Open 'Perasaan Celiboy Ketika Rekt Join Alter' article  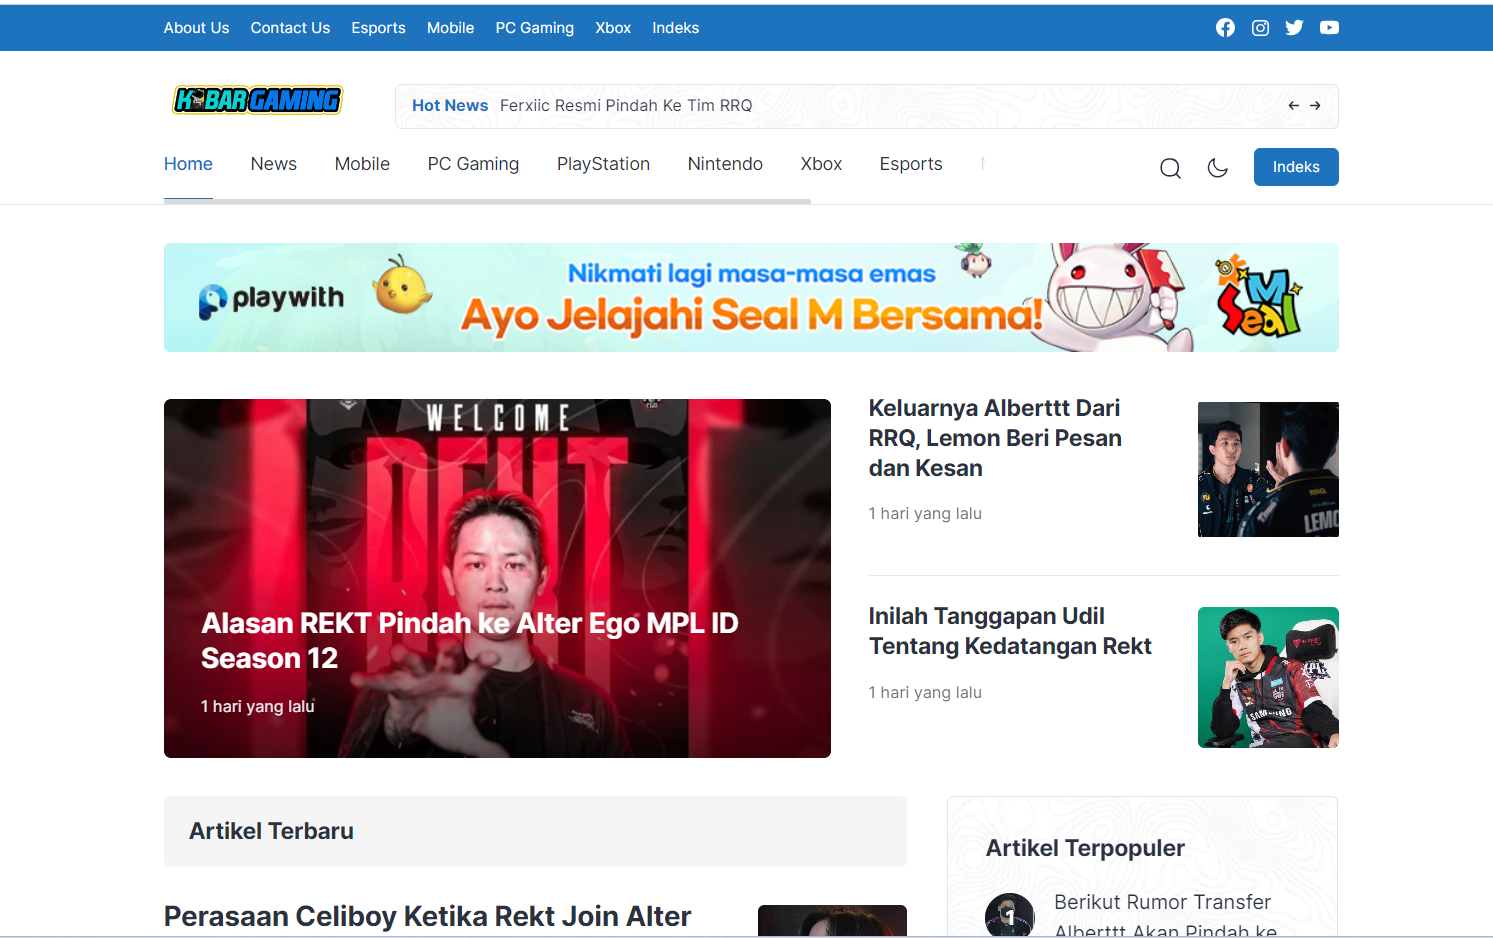pos(427,916)
